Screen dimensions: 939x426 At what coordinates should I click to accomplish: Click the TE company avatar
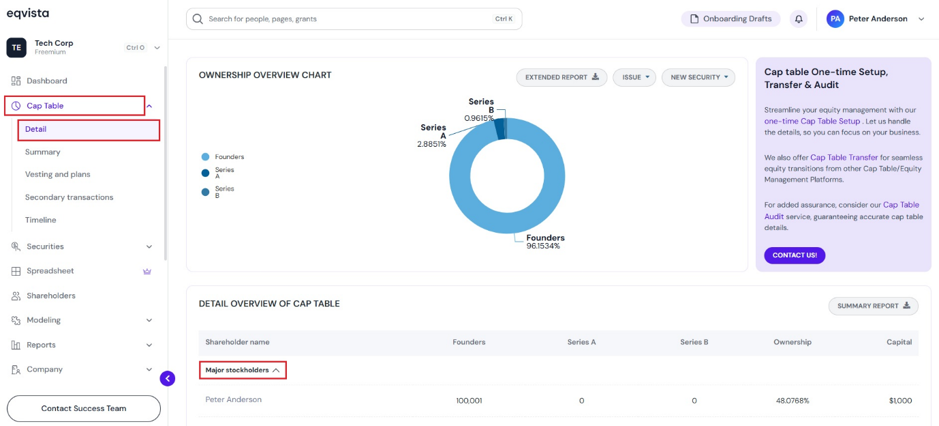16,47
